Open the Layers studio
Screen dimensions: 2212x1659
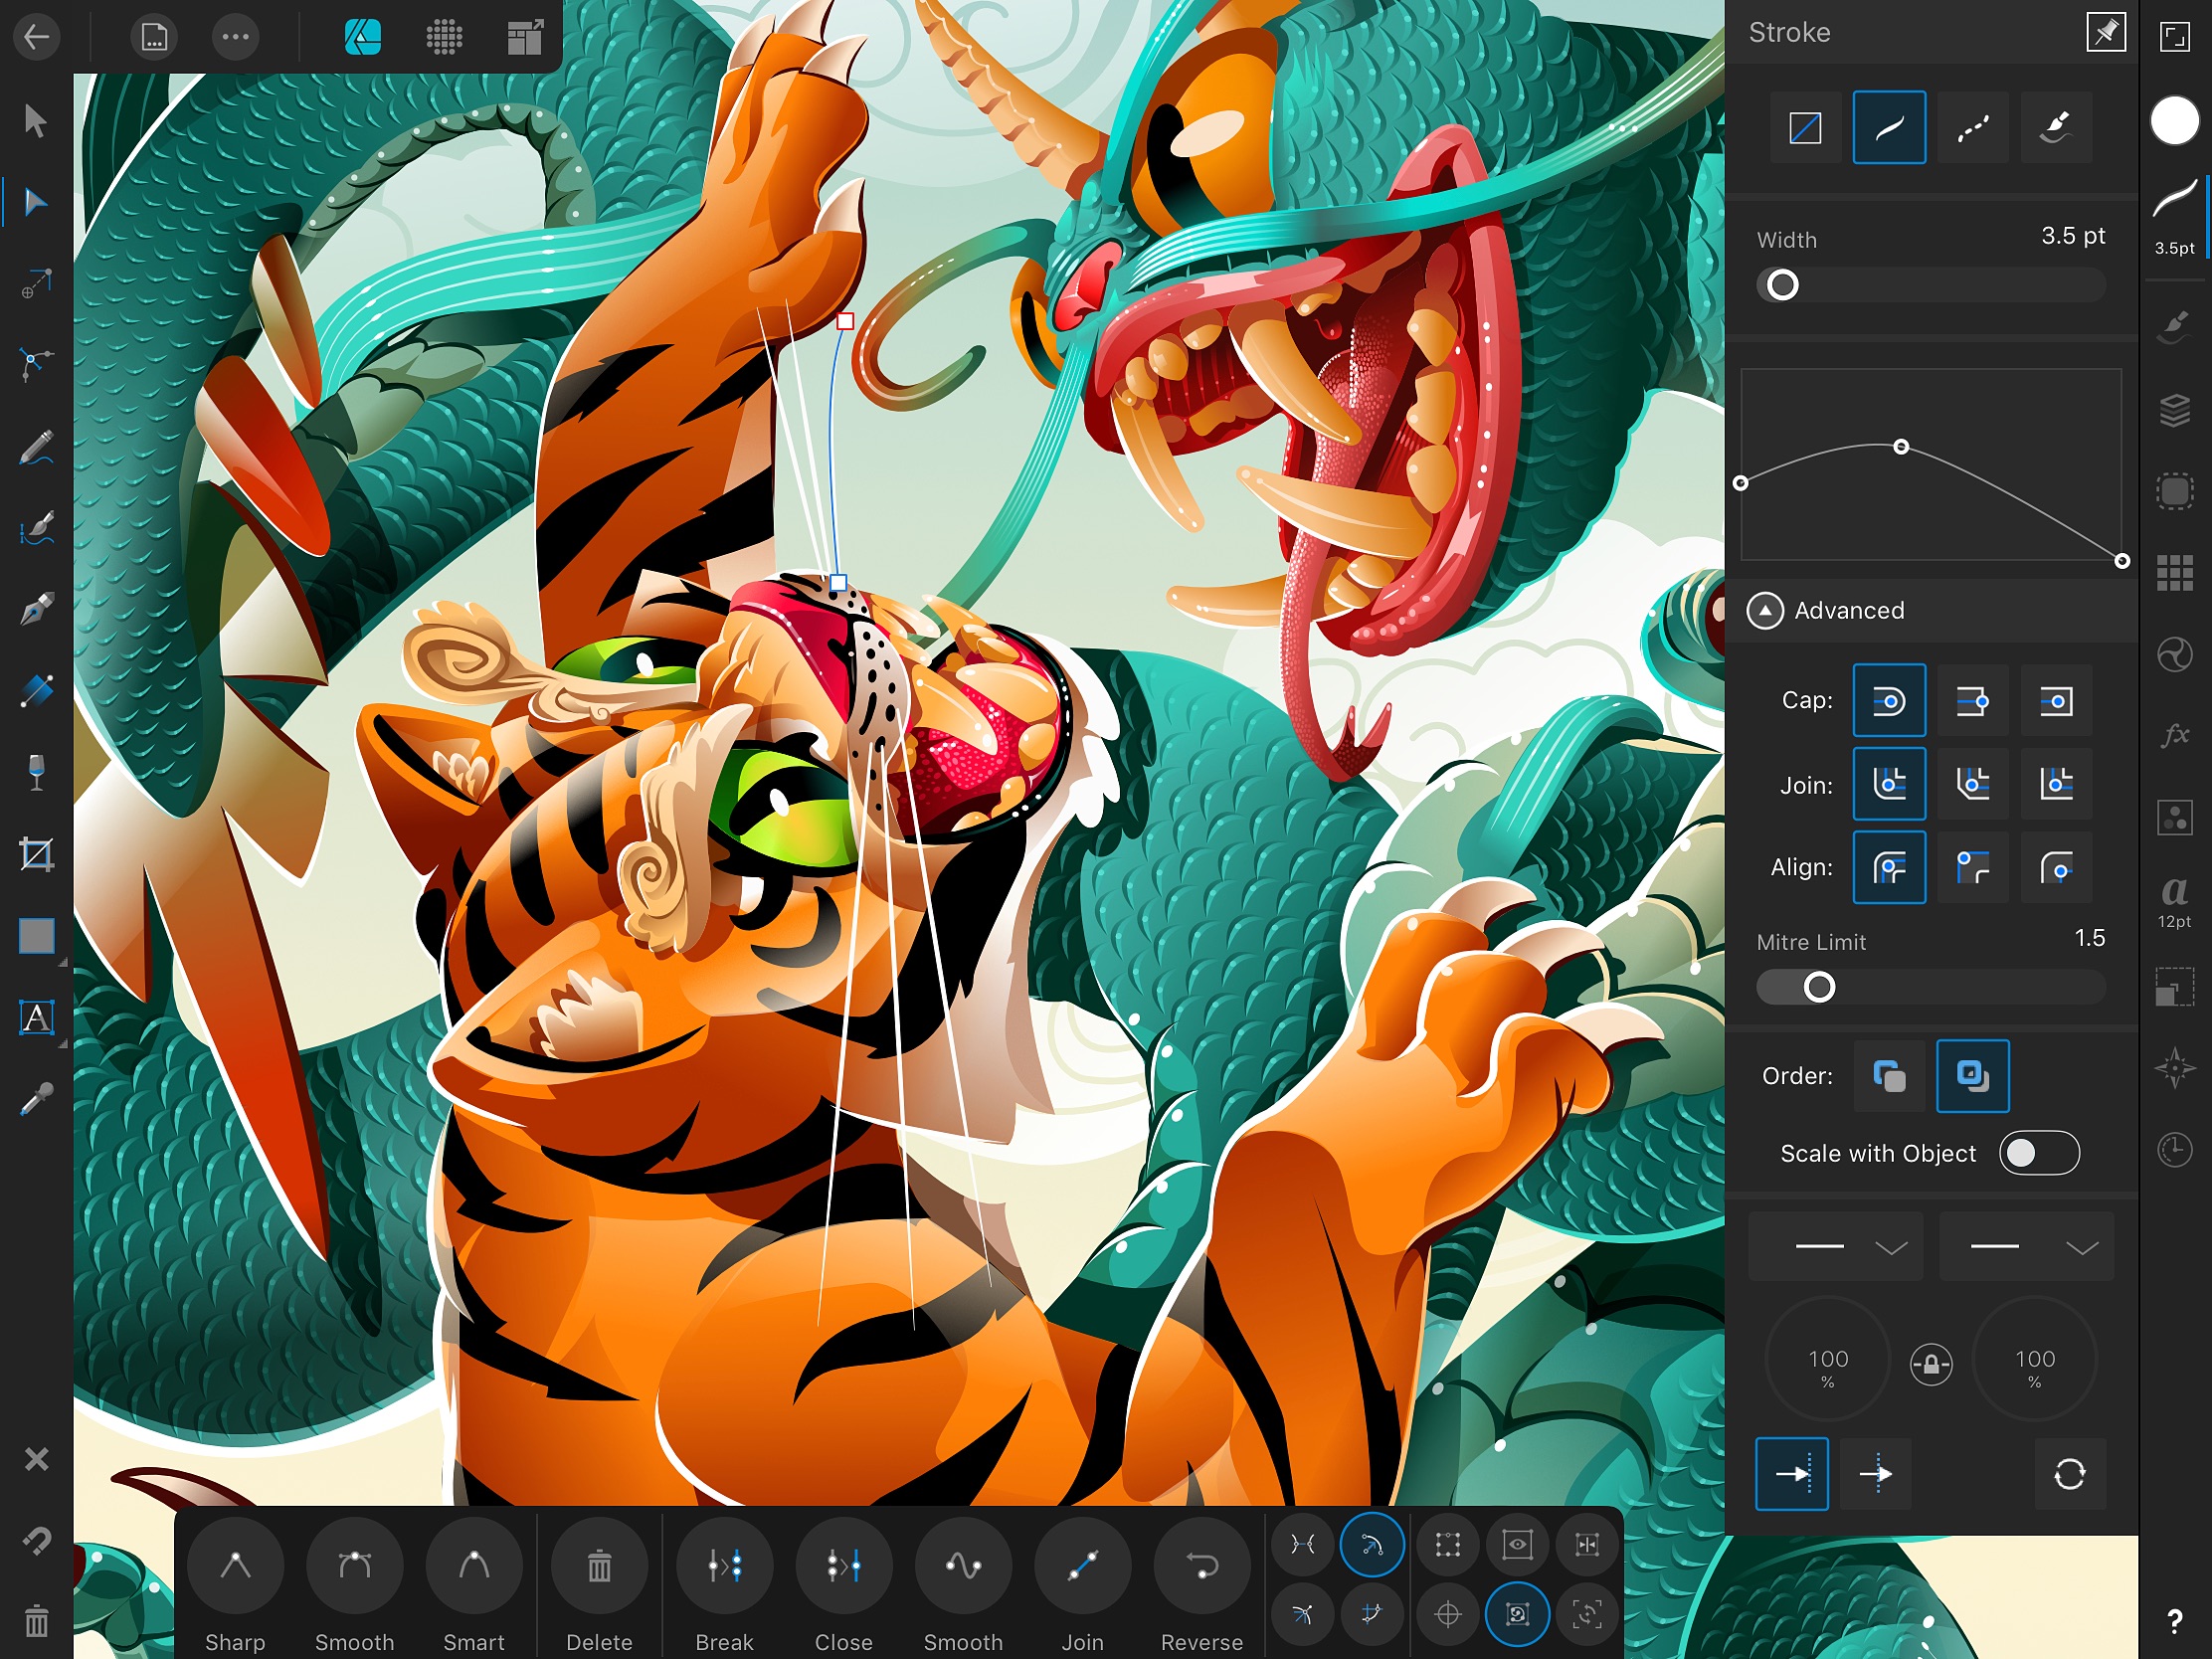2174,410
